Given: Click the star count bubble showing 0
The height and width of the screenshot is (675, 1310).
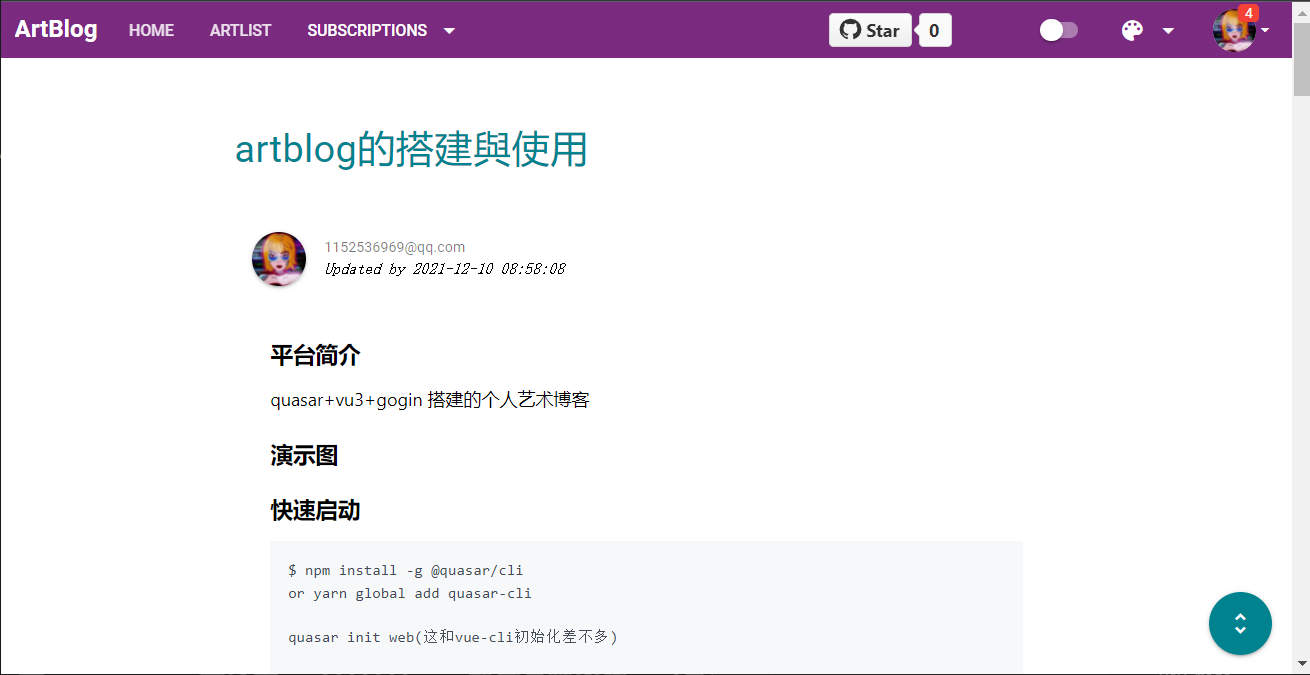Looking at the screenshot, I should point(934,30).
